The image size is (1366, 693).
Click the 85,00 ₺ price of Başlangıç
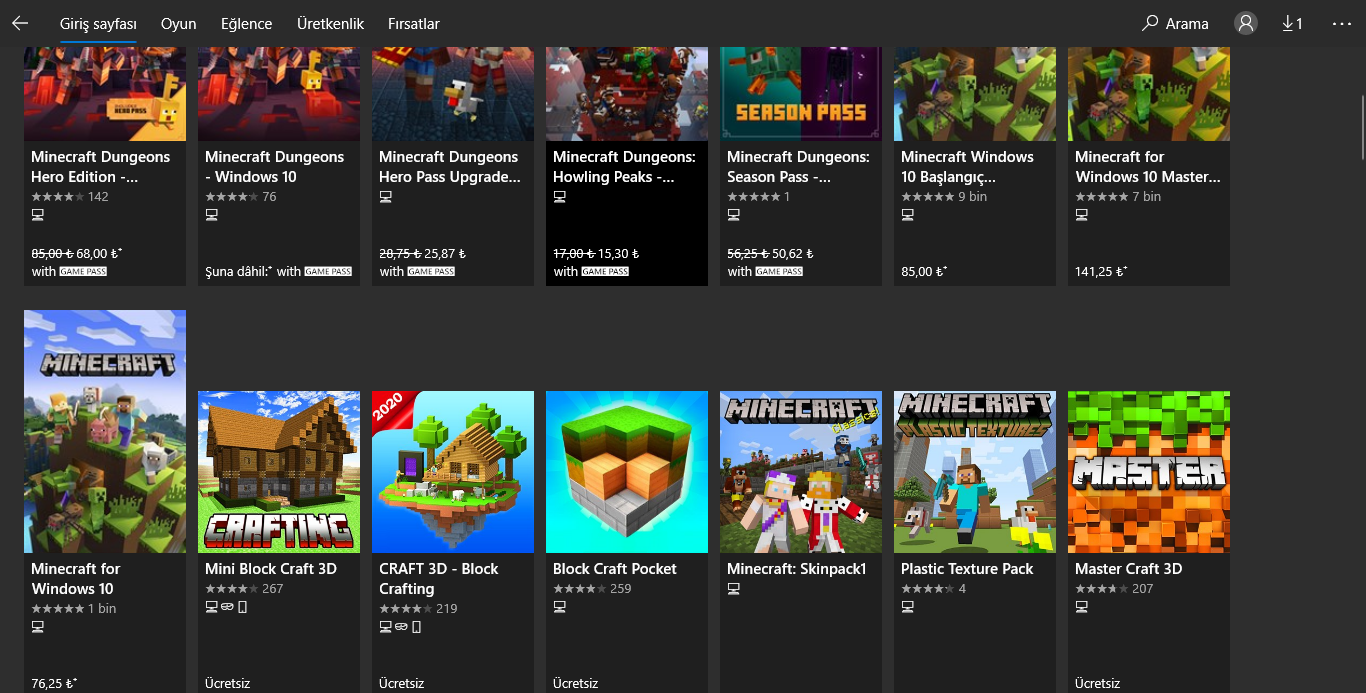924,271
